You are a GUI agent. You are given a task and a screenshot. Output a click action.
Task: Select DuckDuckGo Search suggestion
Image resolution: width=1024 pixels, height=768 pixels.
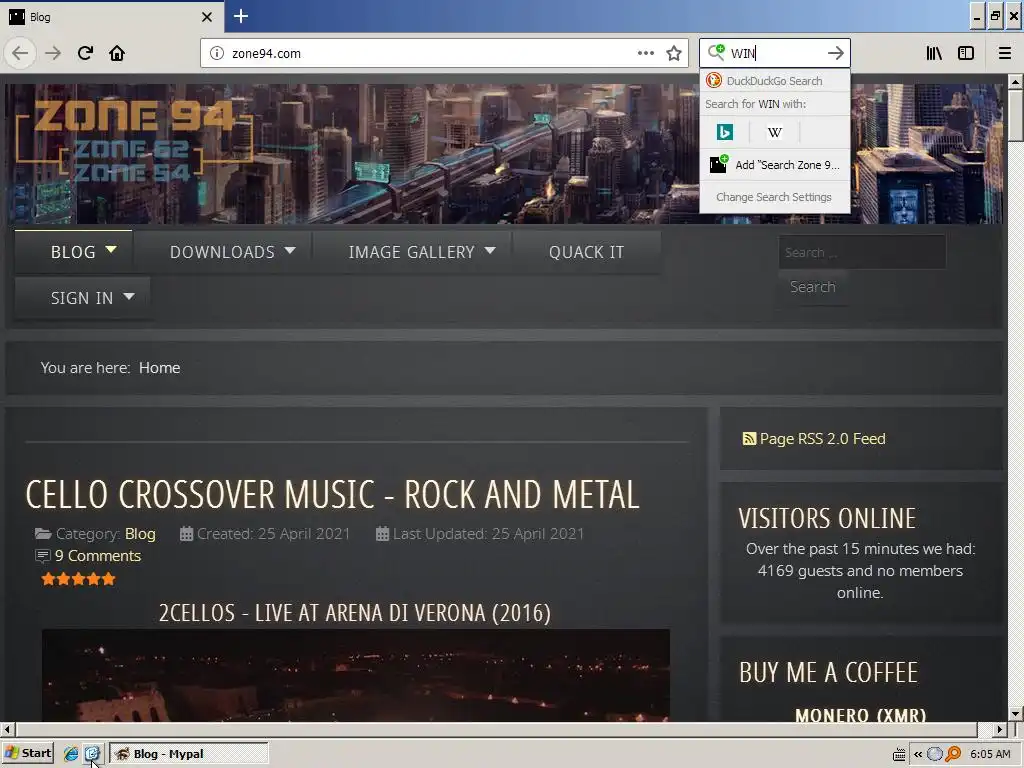point(775,81)
